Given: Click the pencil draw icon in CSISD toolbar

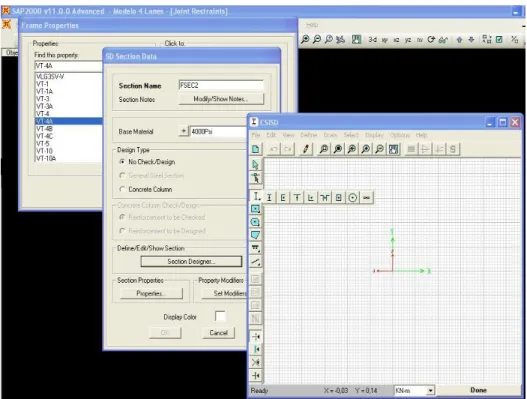Looking at the screenshot, I should click(306, 149).
